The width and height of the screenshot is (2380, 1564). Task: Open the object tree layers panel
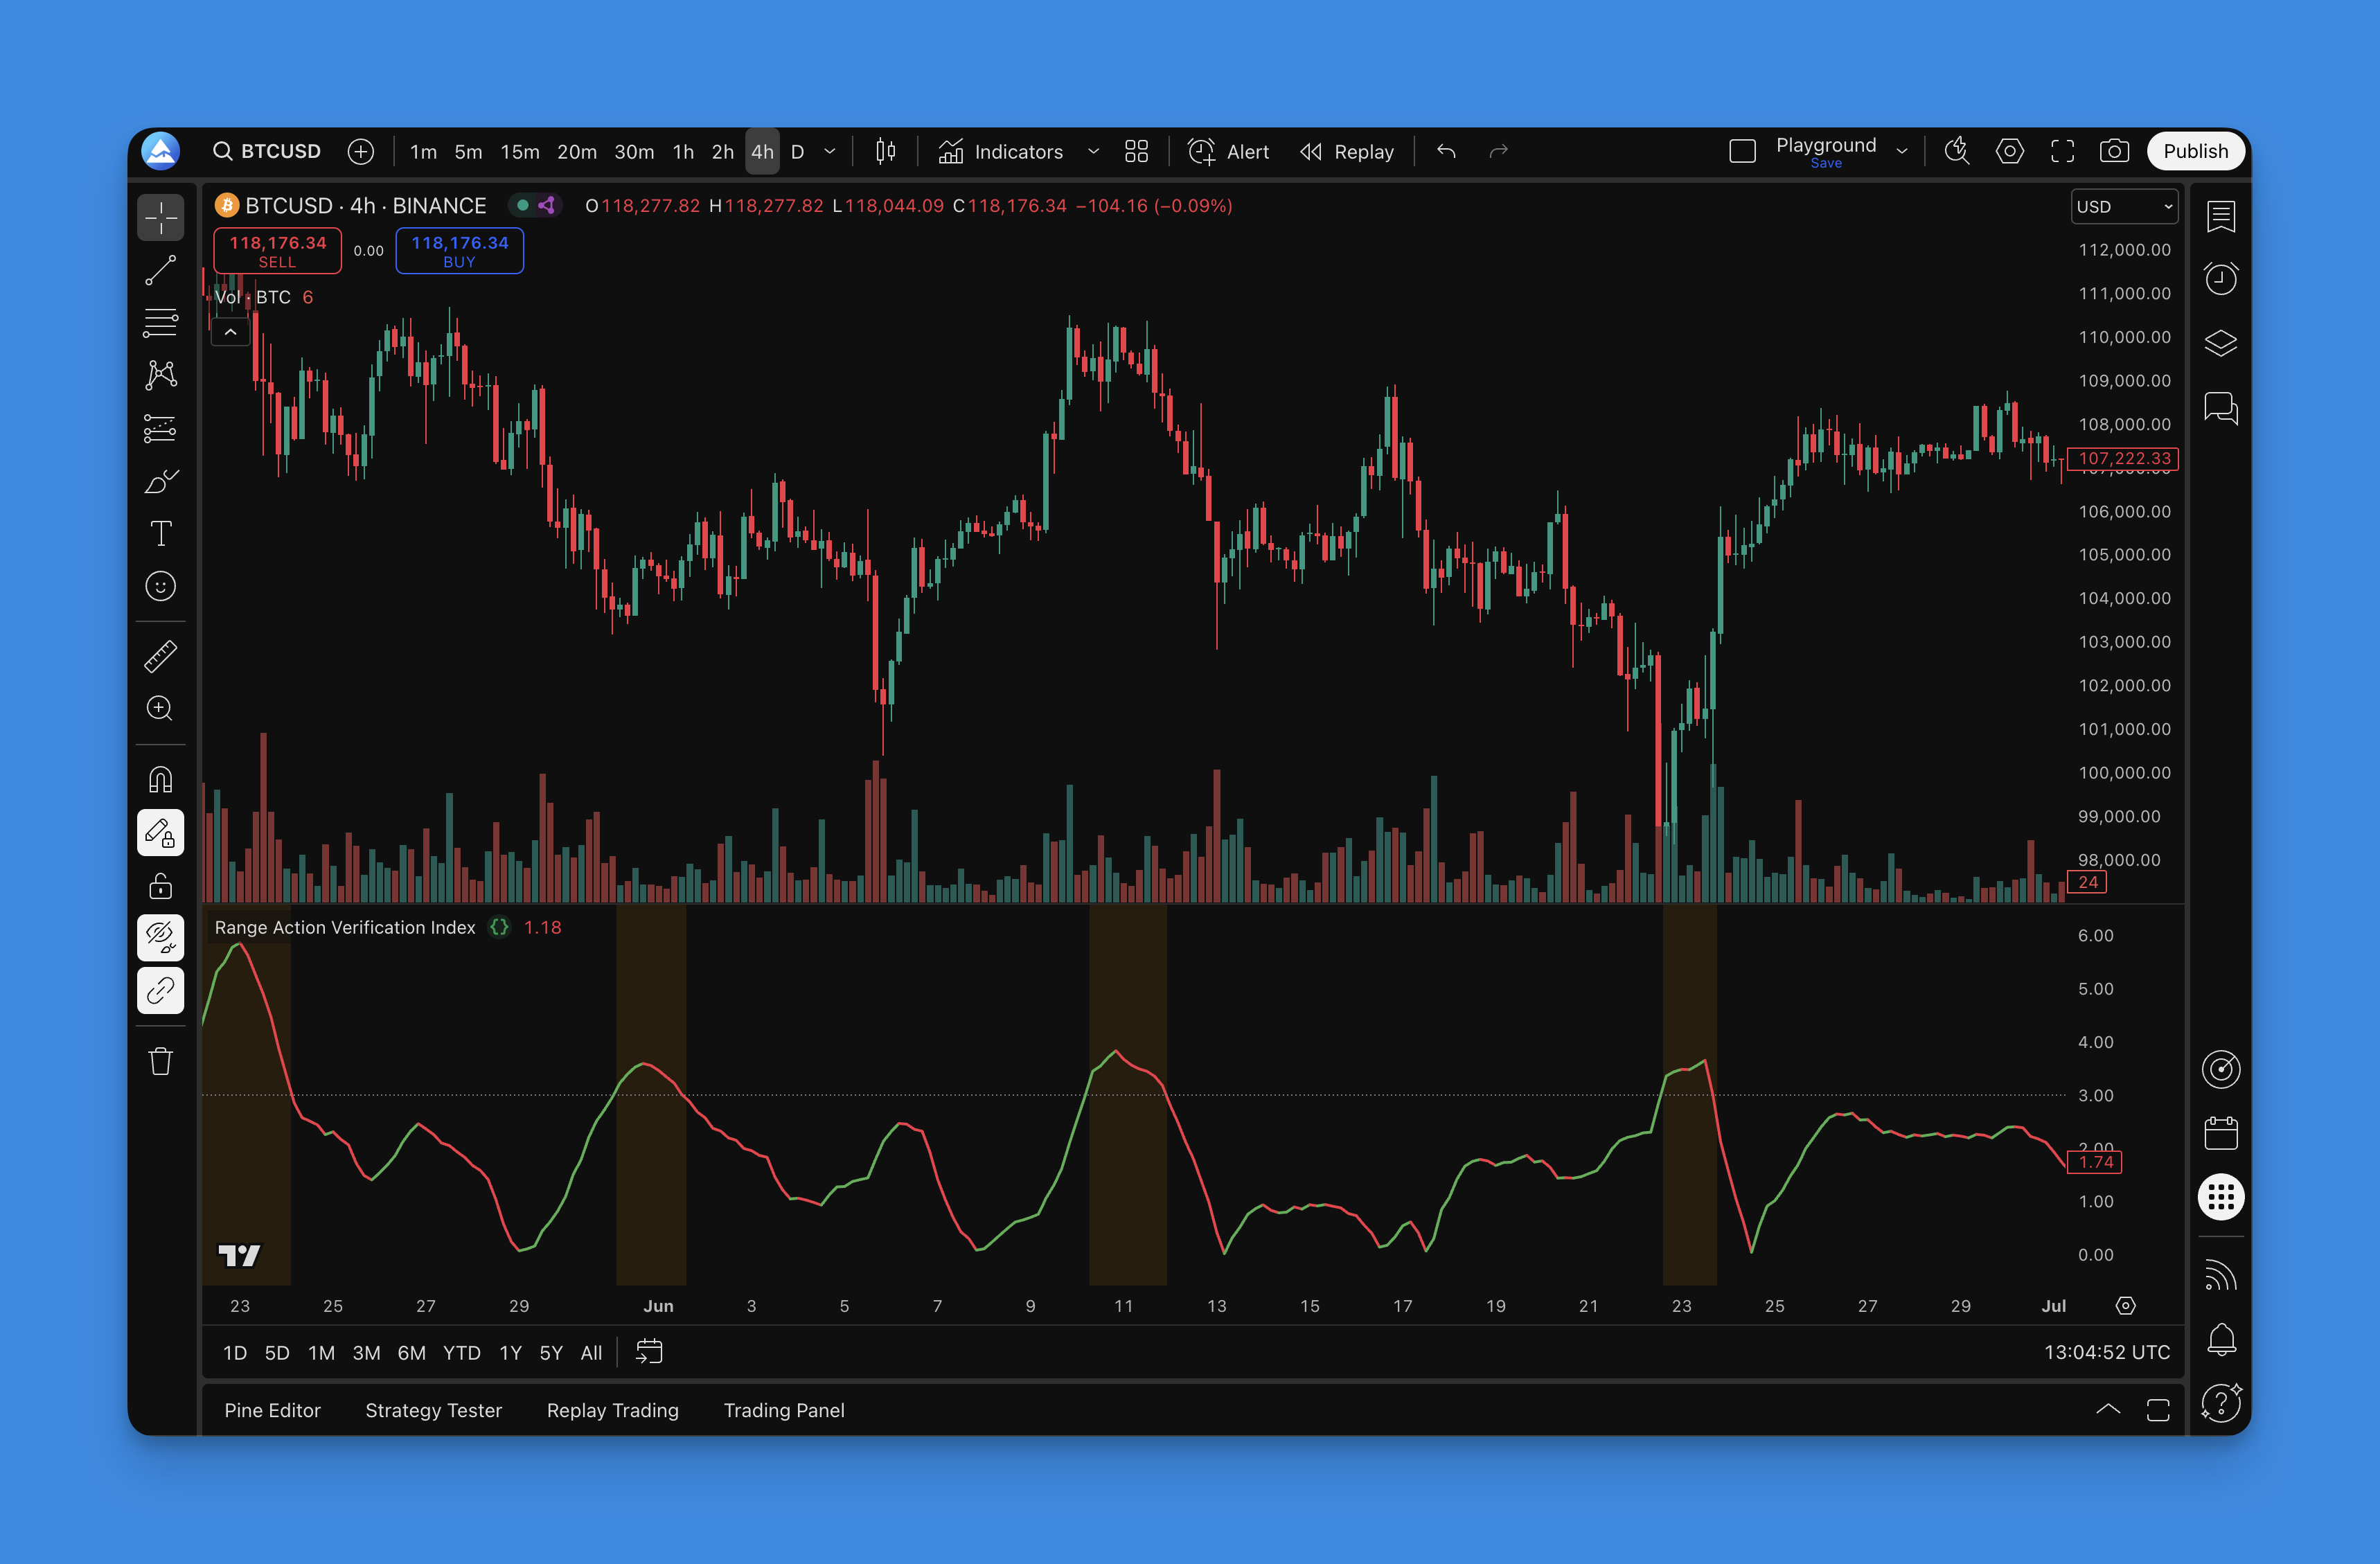tap(2221, 343)
